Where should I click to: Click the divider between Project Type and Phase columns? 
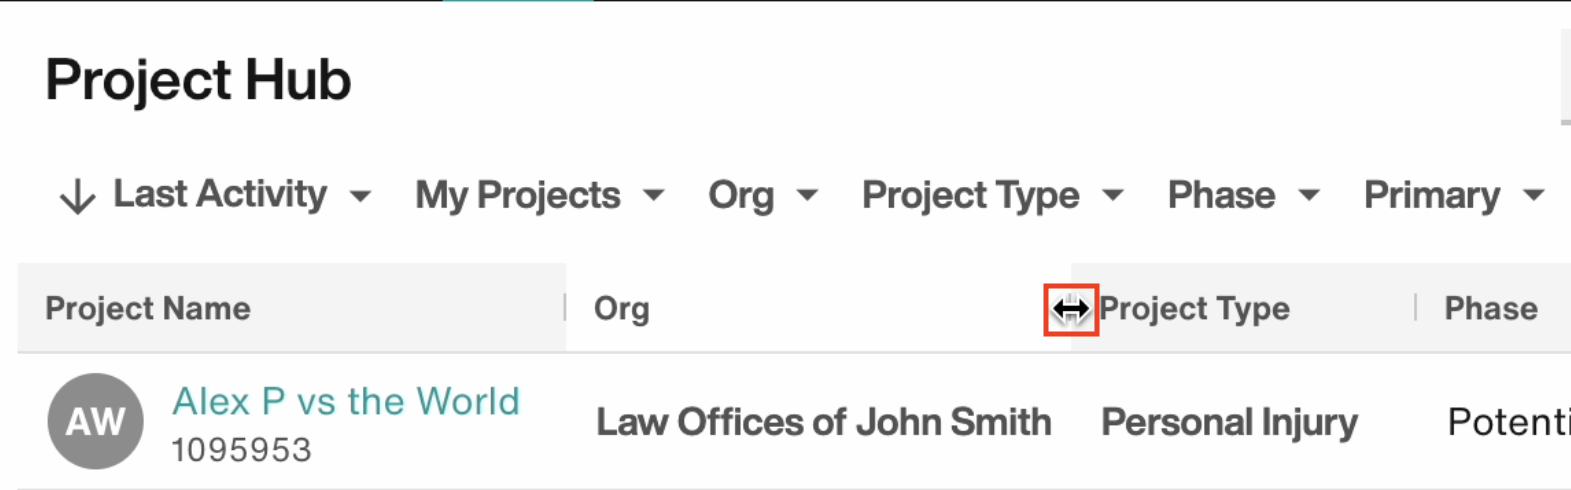(1416, 307)
